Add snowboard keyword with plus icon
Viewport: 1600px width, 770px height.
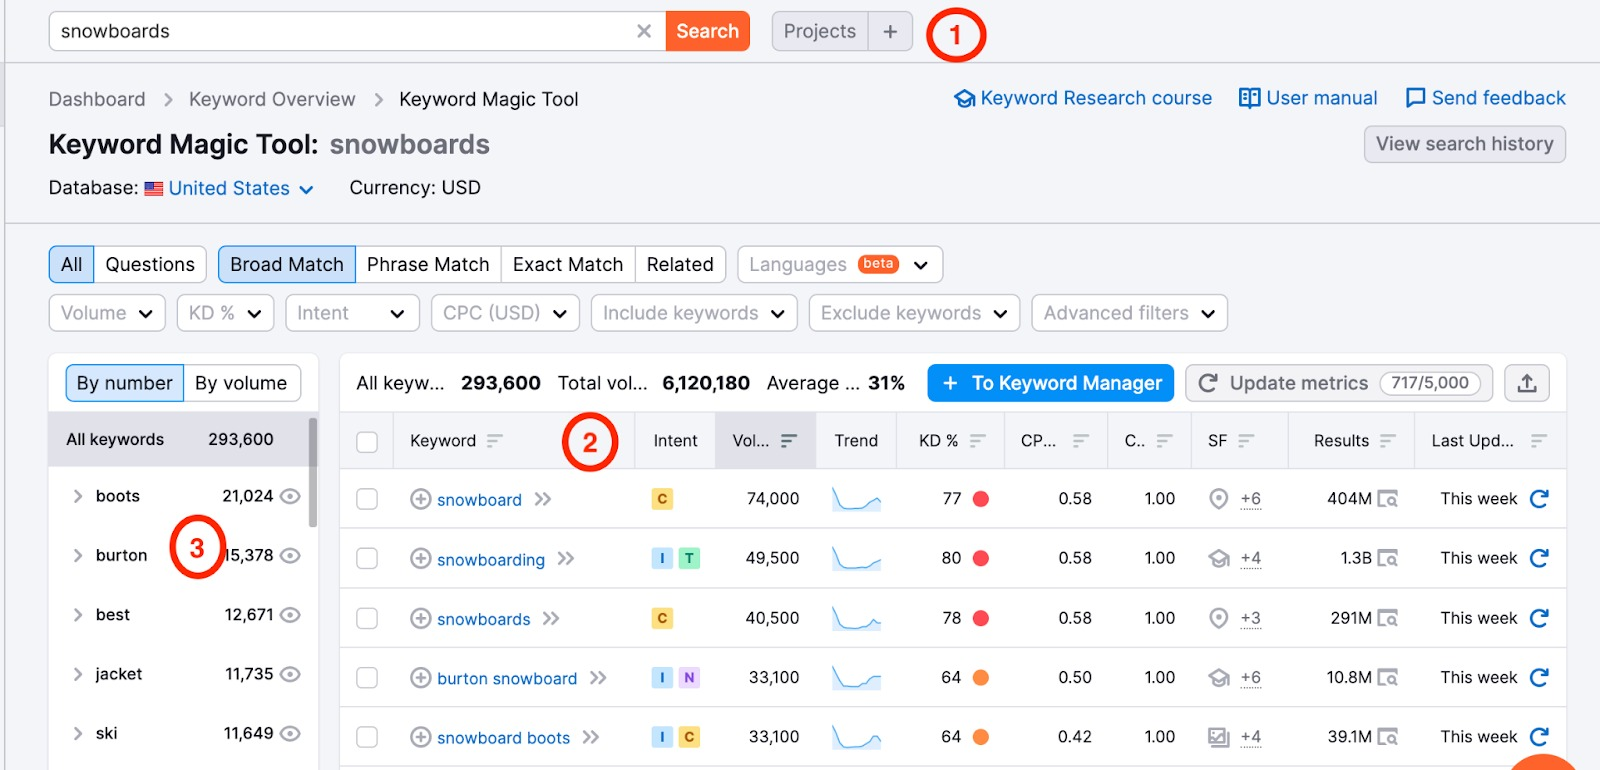tap(421, 499)
